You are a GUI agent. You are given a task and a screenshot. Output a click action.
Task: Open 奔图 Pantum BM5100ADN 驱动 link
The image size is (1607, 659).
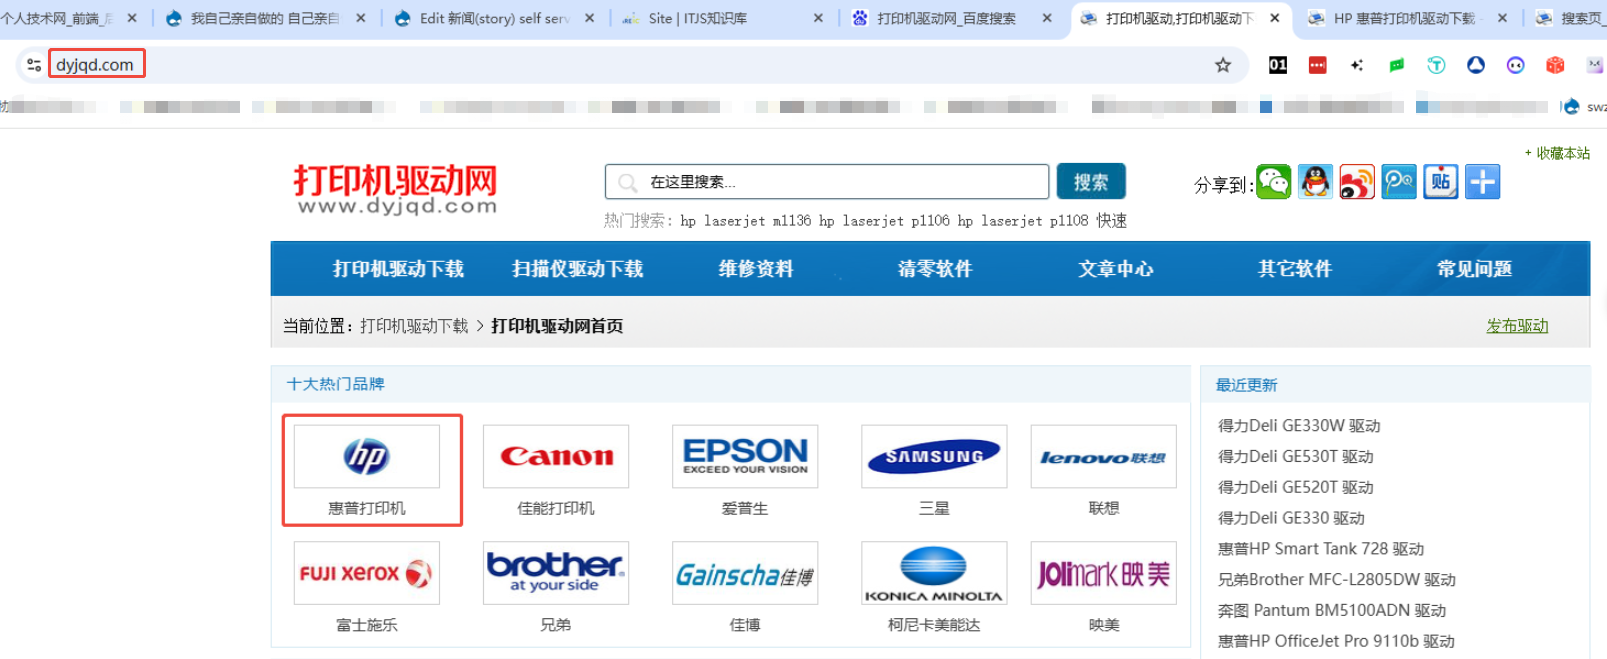click(1332, 610)
